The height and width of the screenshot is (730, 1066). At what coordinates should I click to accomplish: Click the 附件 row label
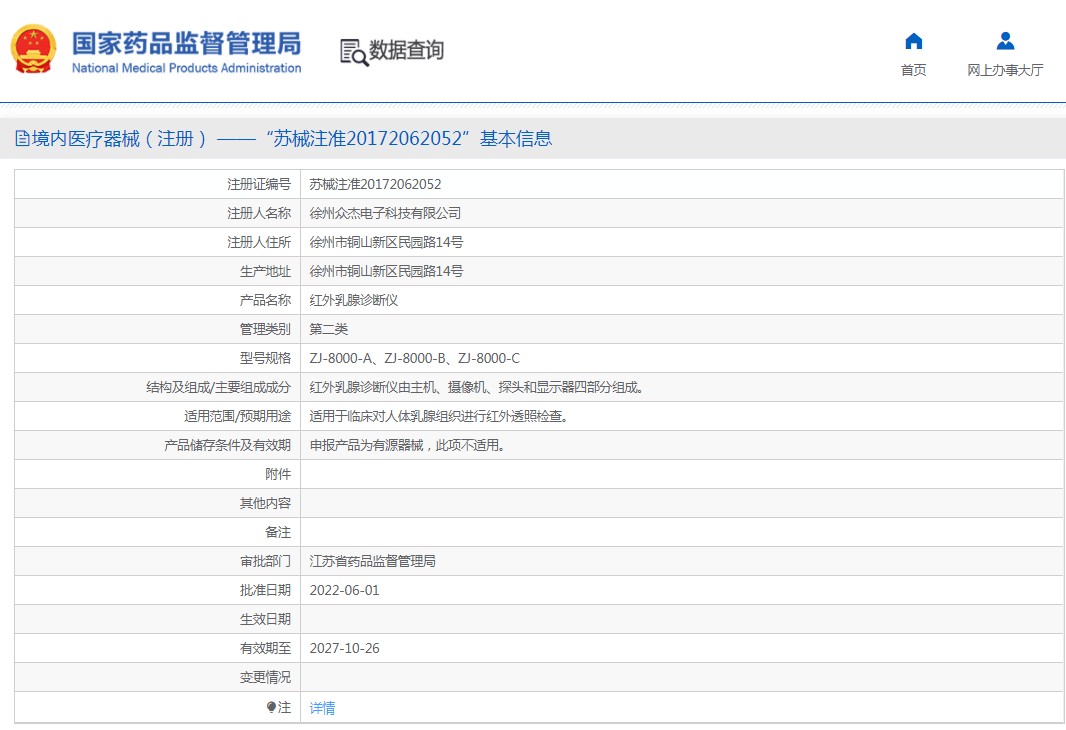click(x=278, y=474)
